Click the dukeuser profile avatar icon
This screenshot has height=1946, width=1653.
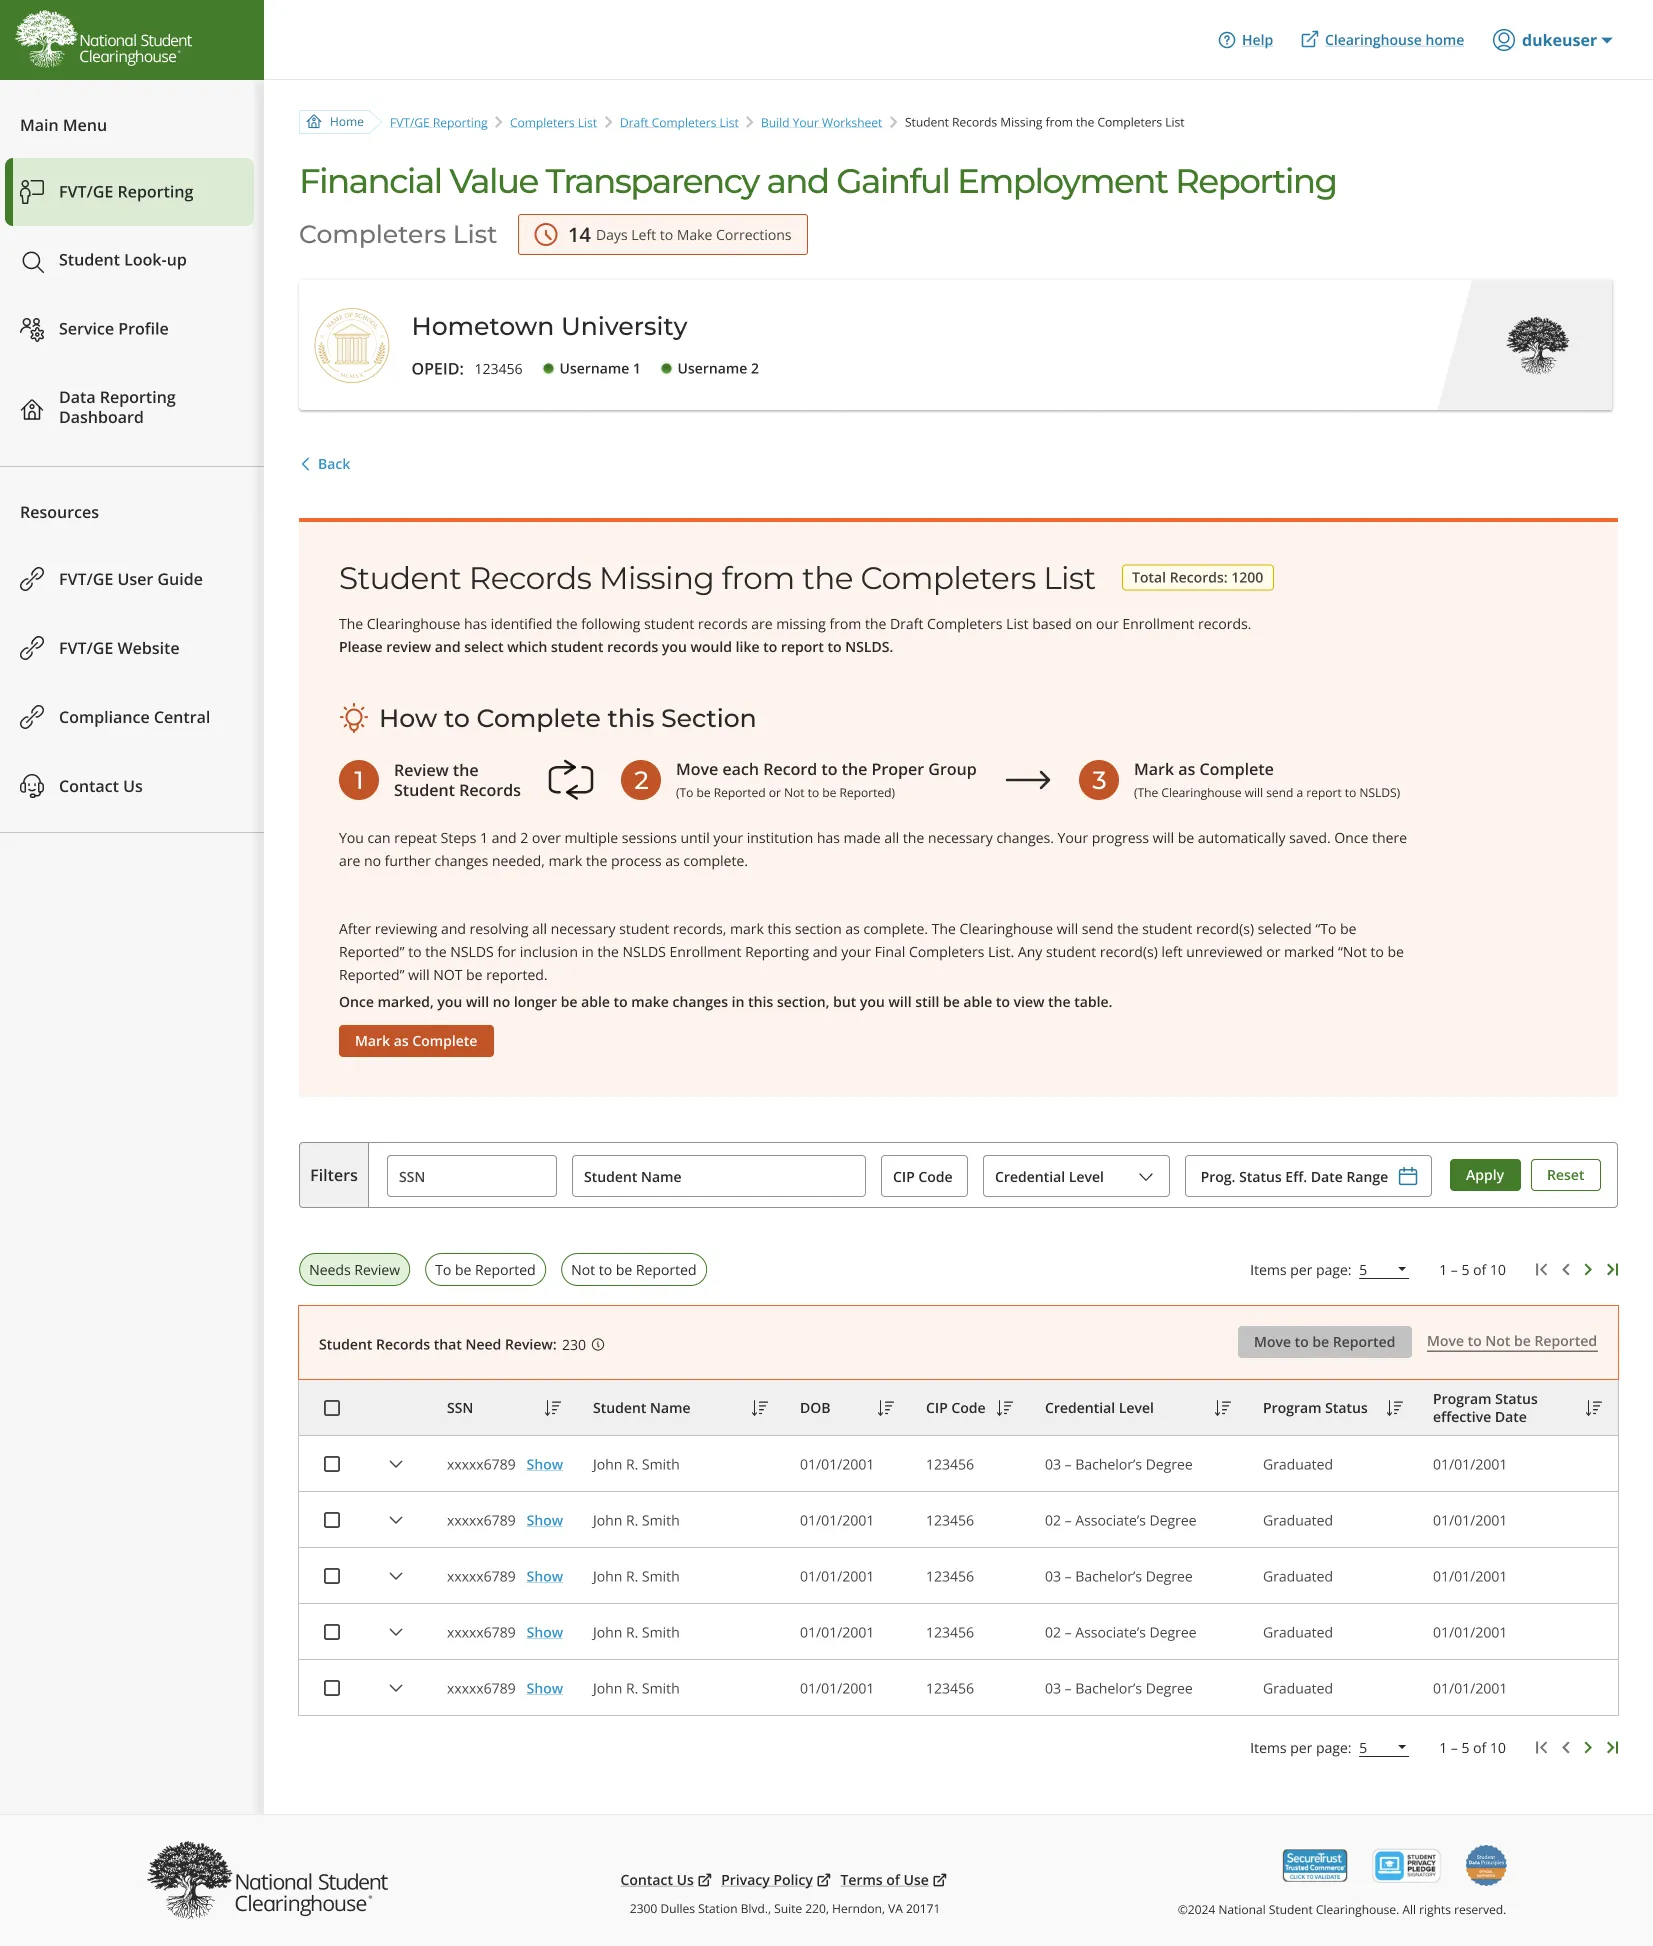[1503, 40]
